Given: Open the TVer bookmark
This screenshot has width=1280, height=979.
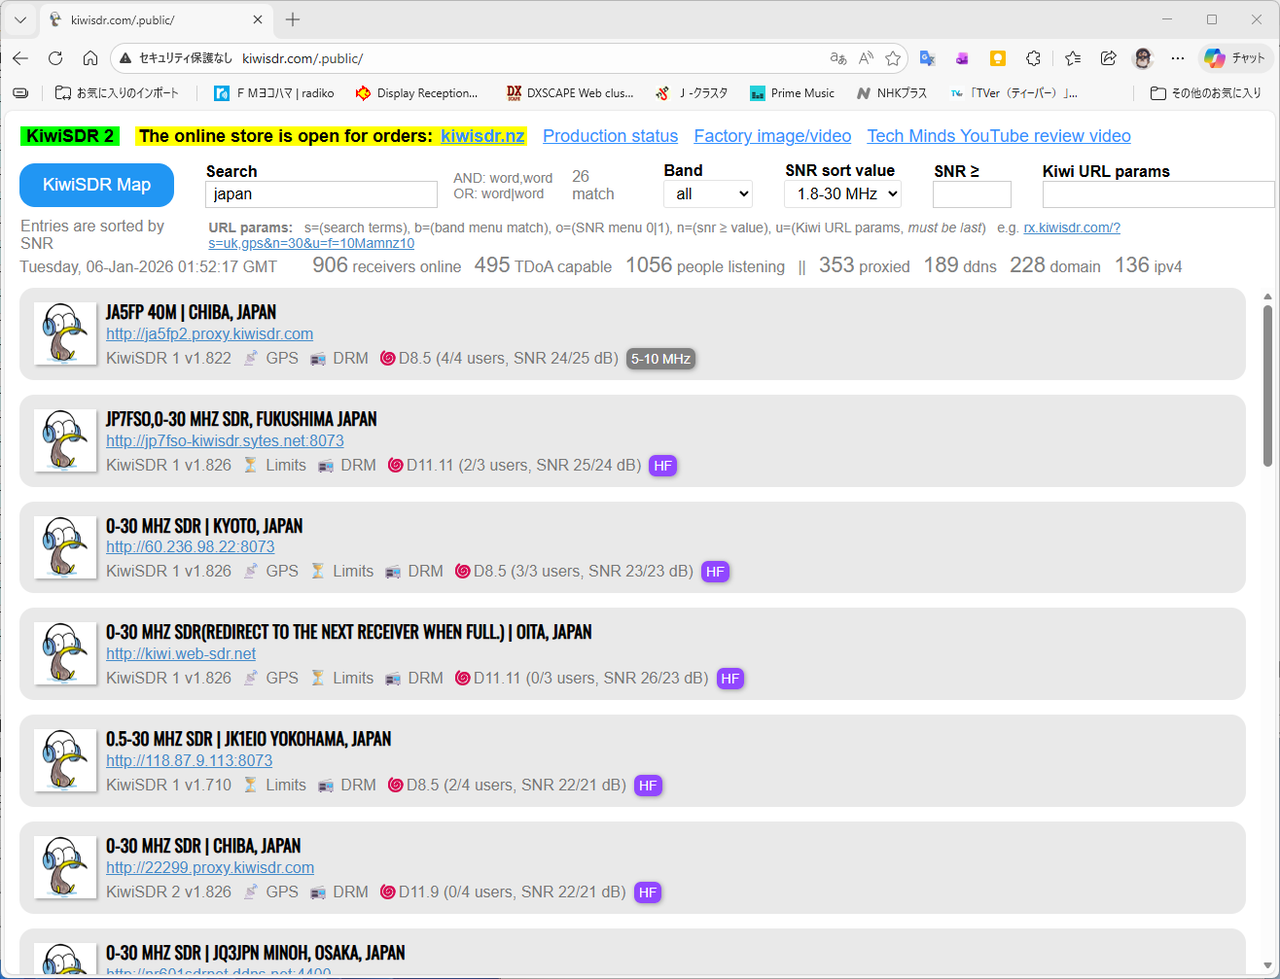Looking at the screenshot, I should [1014, 93].
